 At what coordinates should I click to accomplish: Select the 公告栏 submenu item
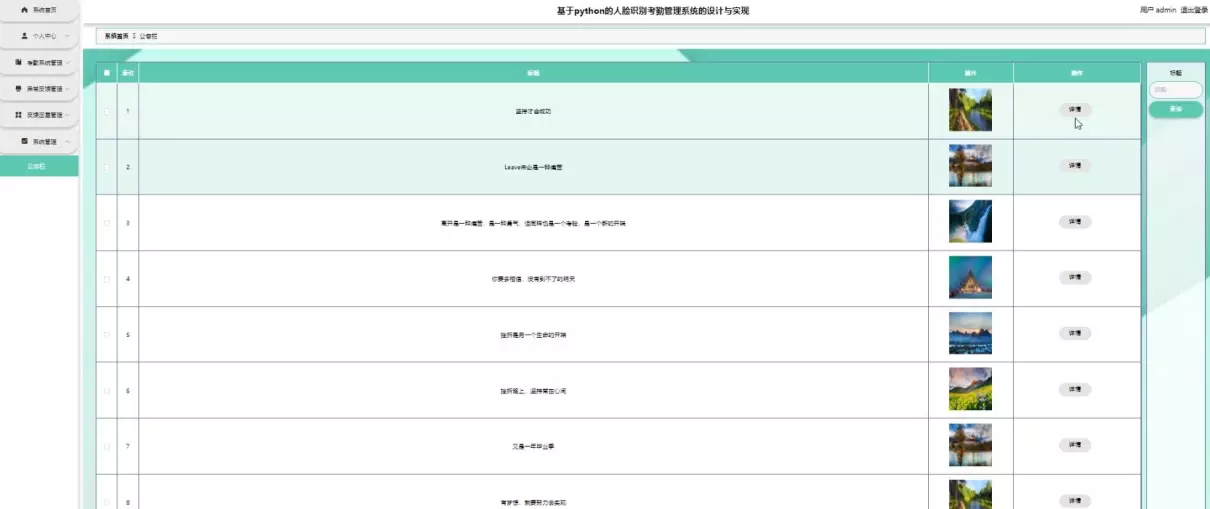tap(38, 166)
